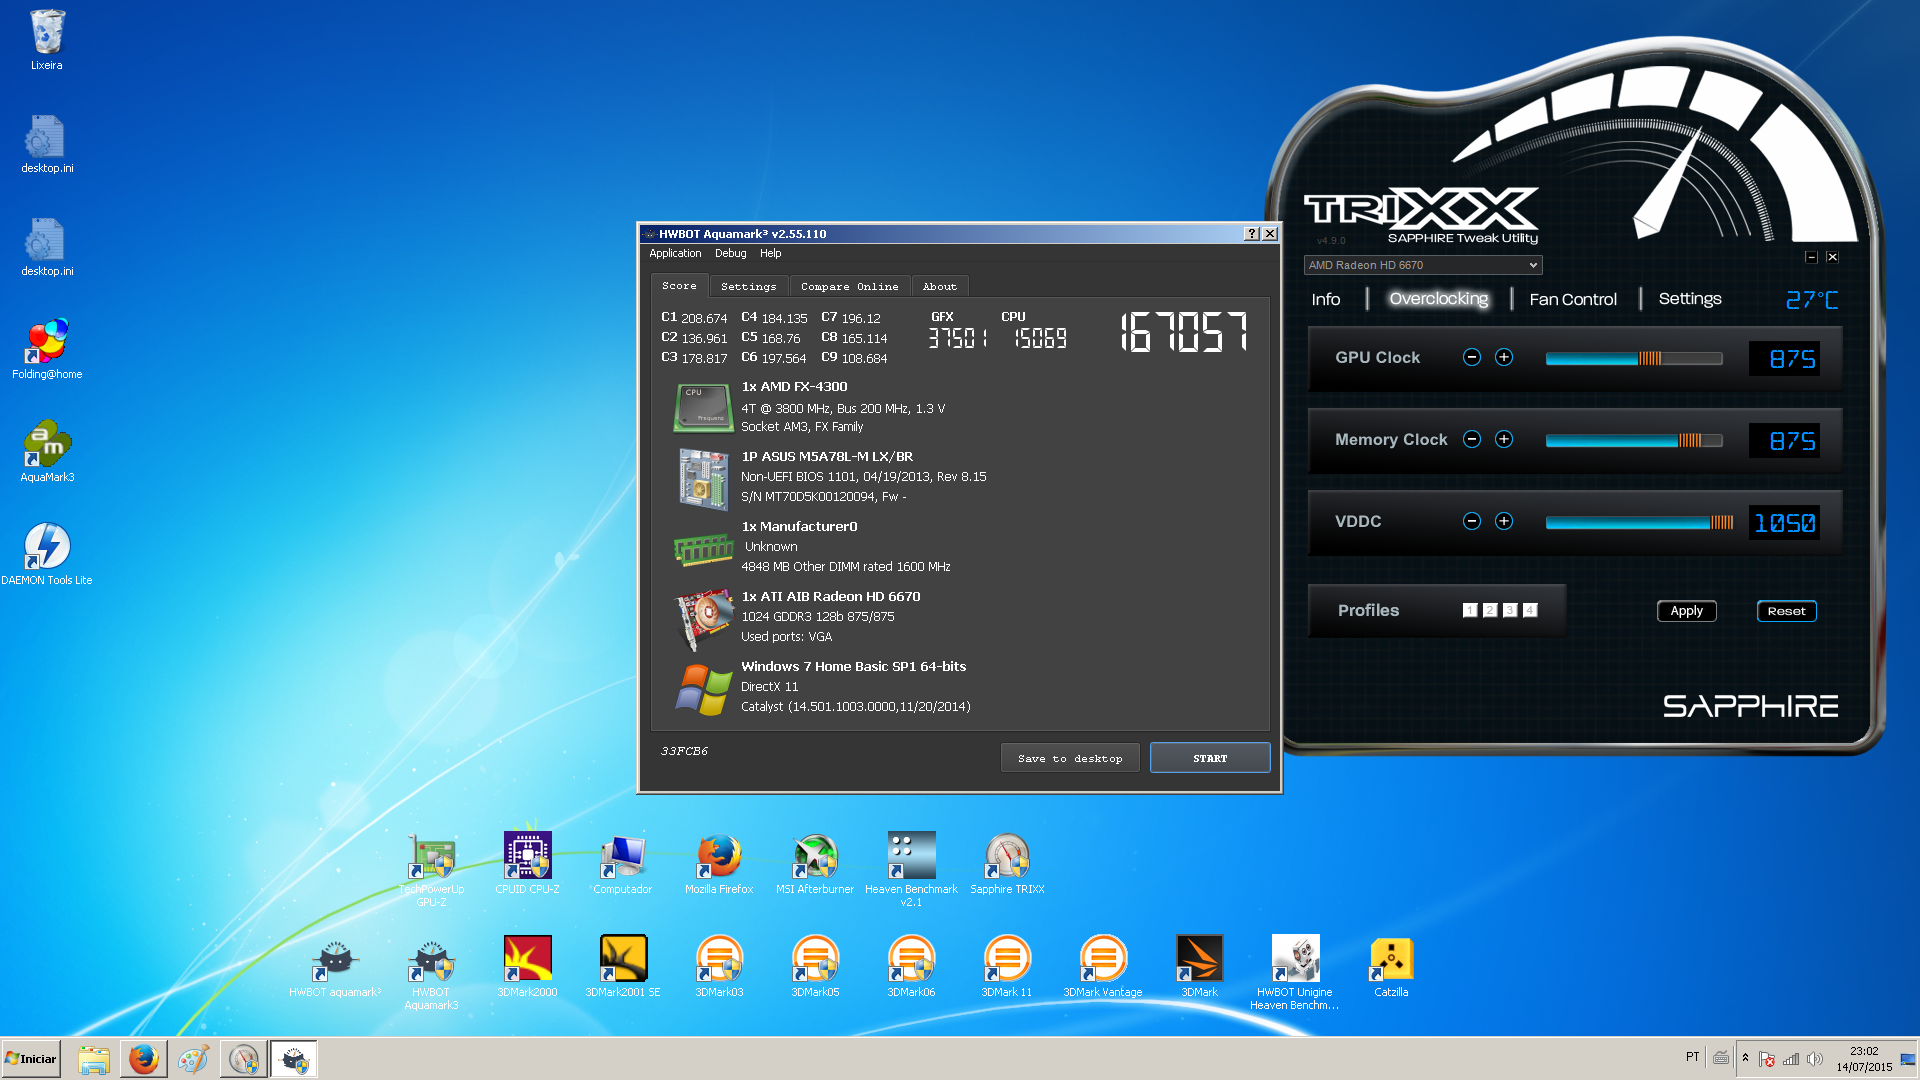Click the GPU Clock value field 875
The height and width of the screenshot is (1080, 1920).
1784,358
